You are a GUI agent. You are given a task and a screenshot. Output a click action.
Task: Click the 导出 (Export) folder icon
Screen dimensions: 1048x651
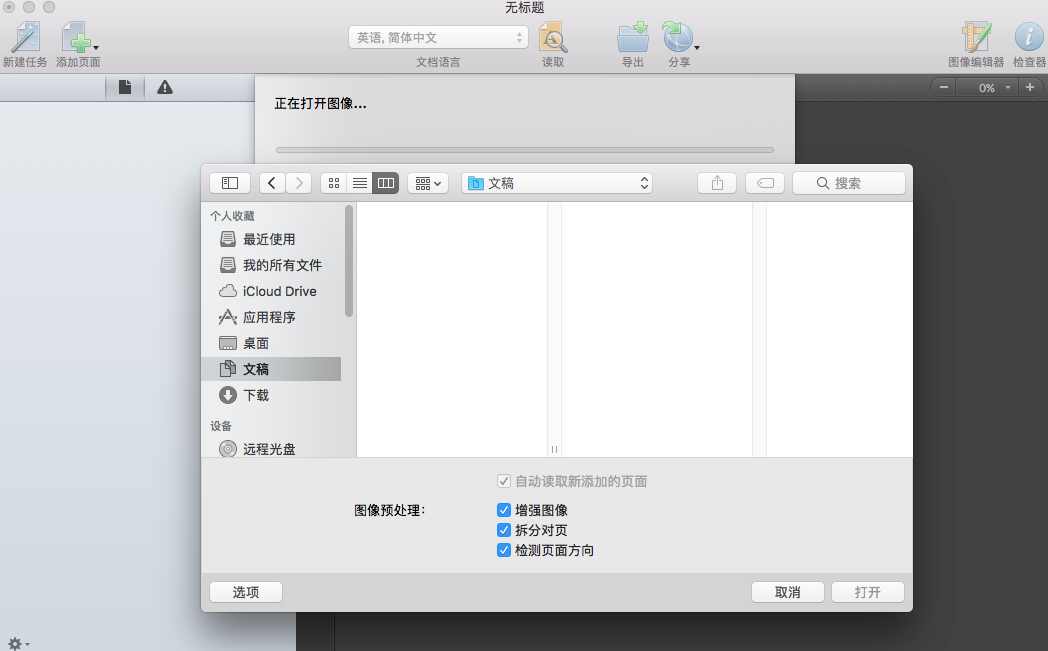[x=633, y=39]
